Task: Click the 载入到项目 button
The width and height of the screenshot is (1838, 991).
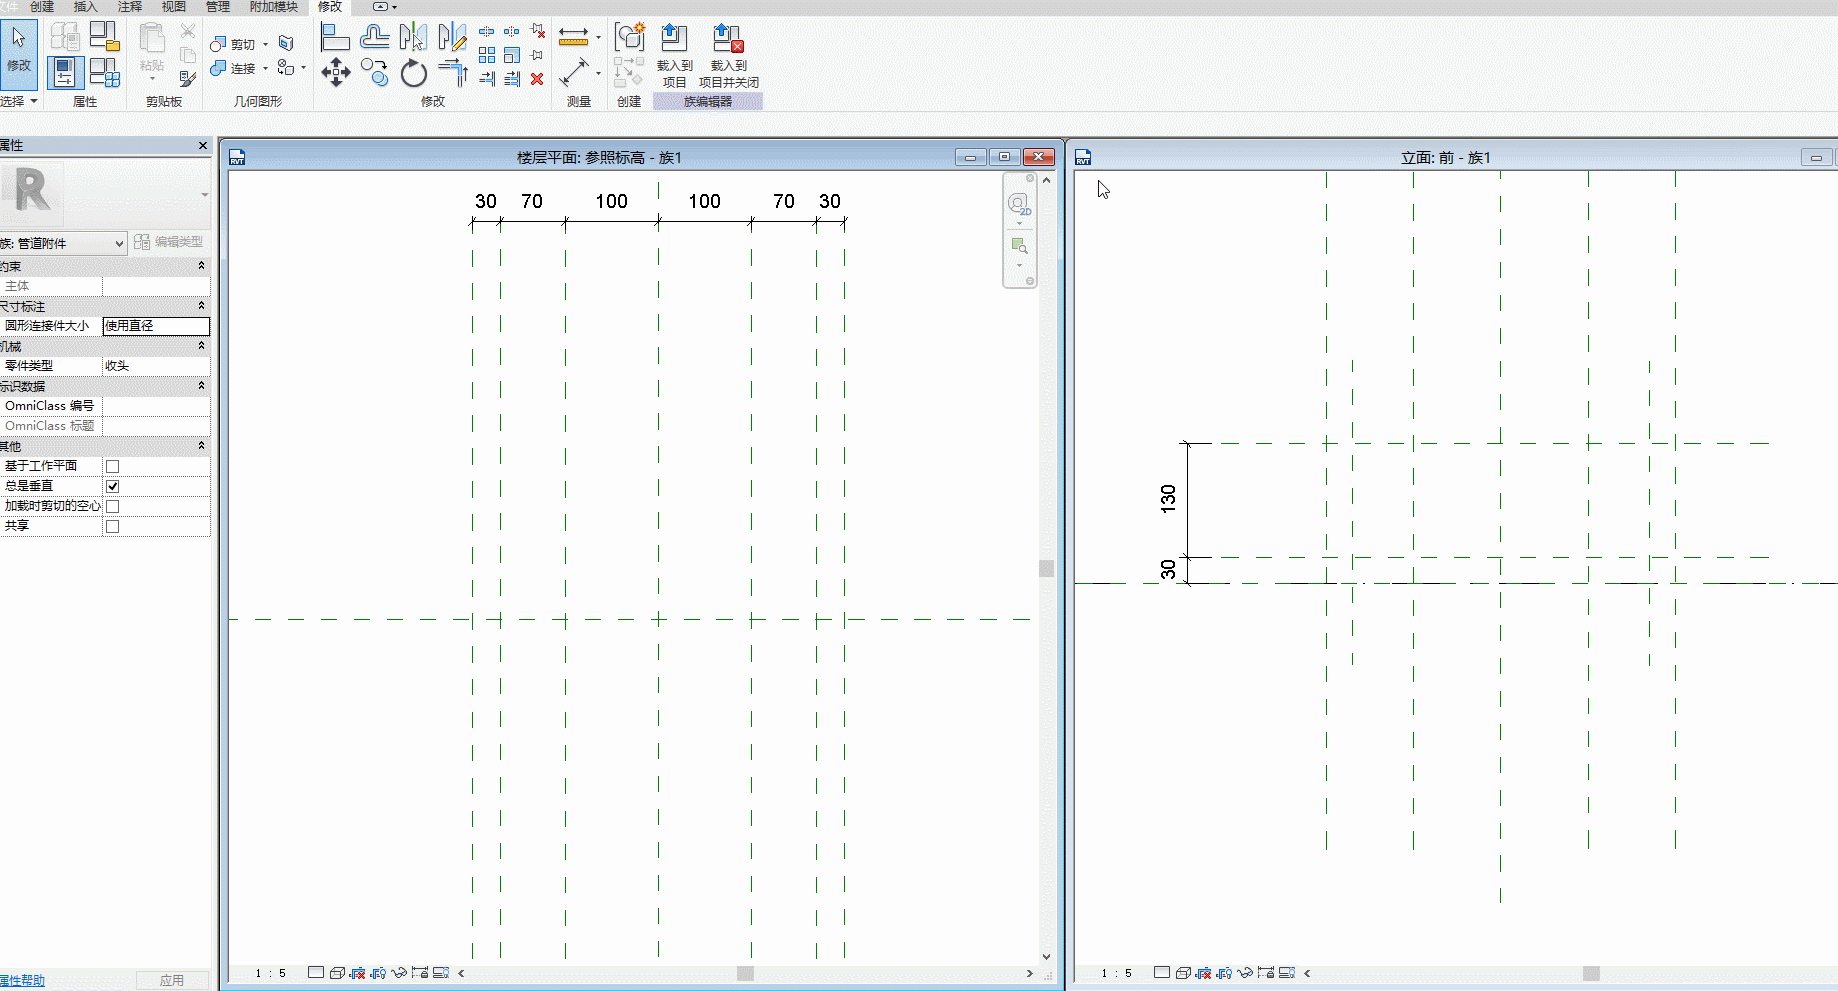Action: click(674, 56)
